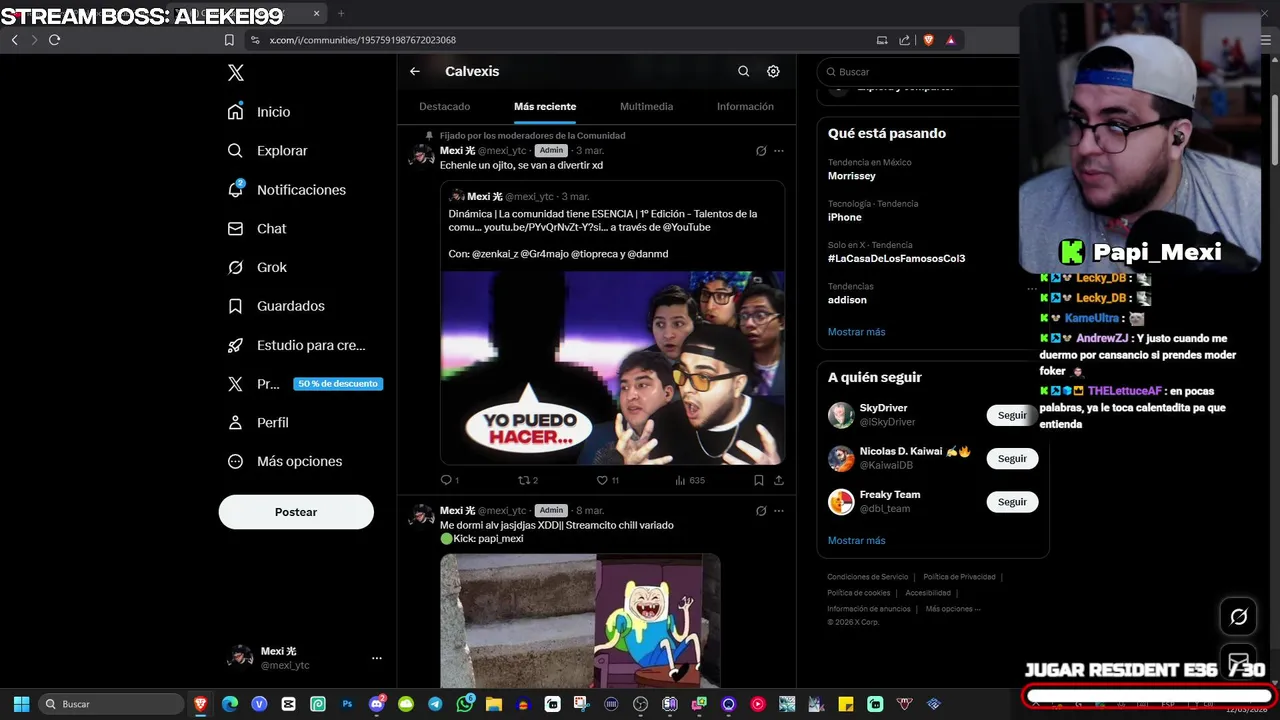Open Calvexis community settings gear
The image size is (1280, 720).
point(773,71)
